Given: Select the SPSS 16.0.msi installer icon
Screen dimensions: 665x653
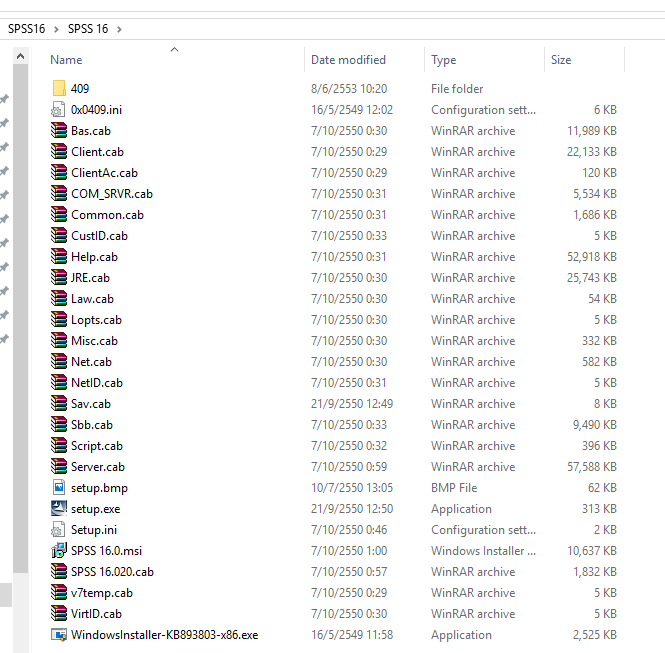Looking at the screenshot, I should [x=58, y=551].
